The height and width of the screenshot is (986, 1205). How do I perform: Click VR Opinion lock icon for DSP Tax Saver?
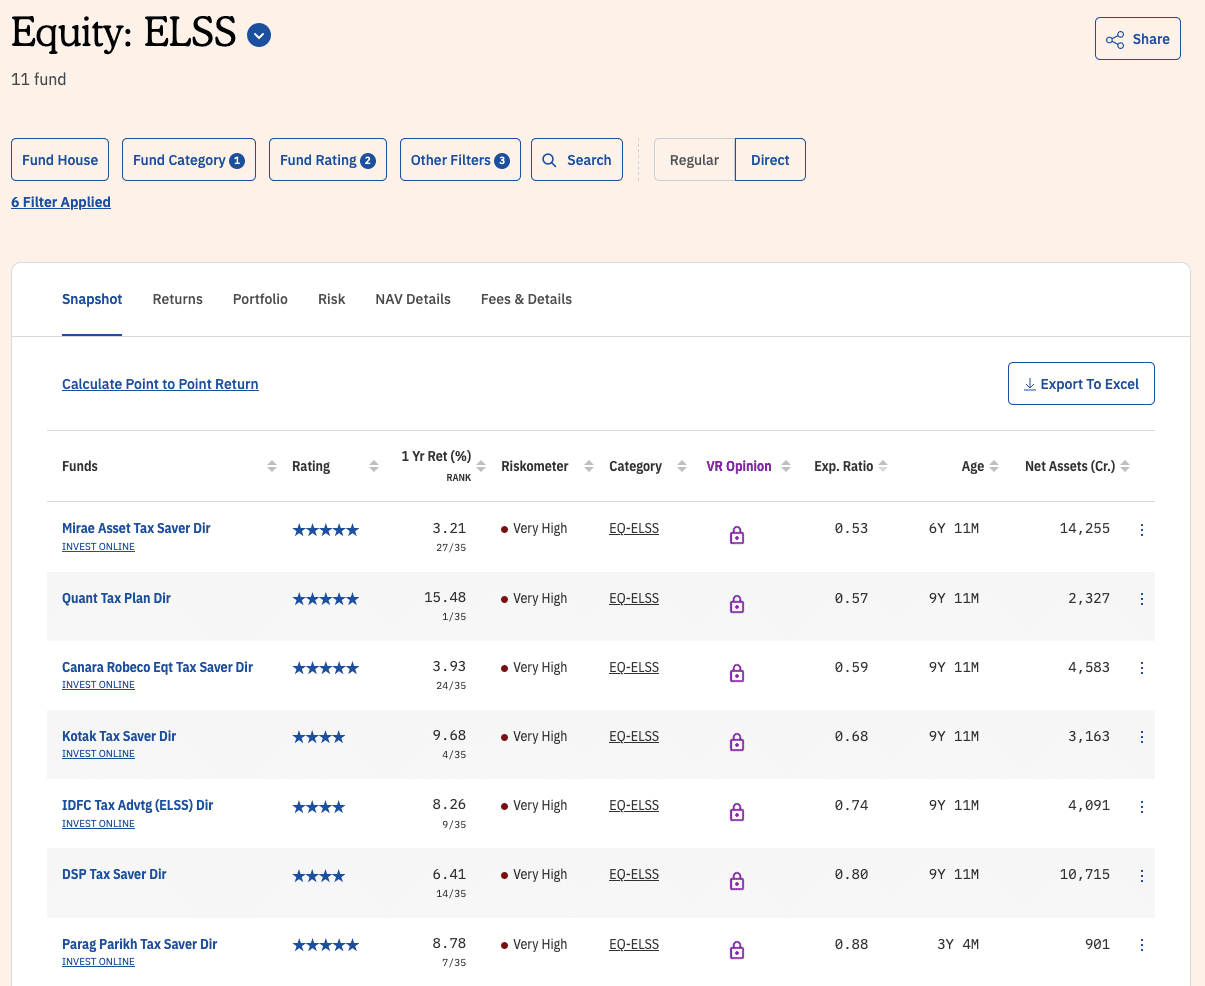click(x=737, y=881)
